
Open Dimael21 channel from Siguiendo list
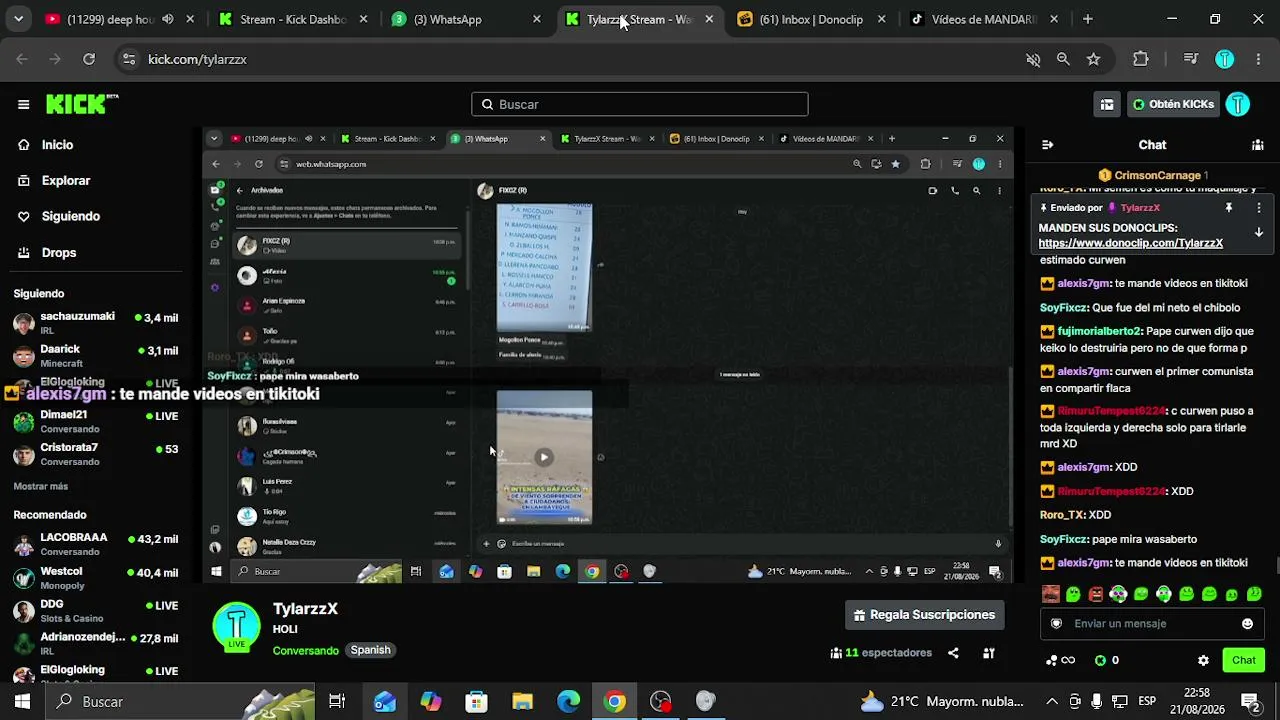(96, 421)
